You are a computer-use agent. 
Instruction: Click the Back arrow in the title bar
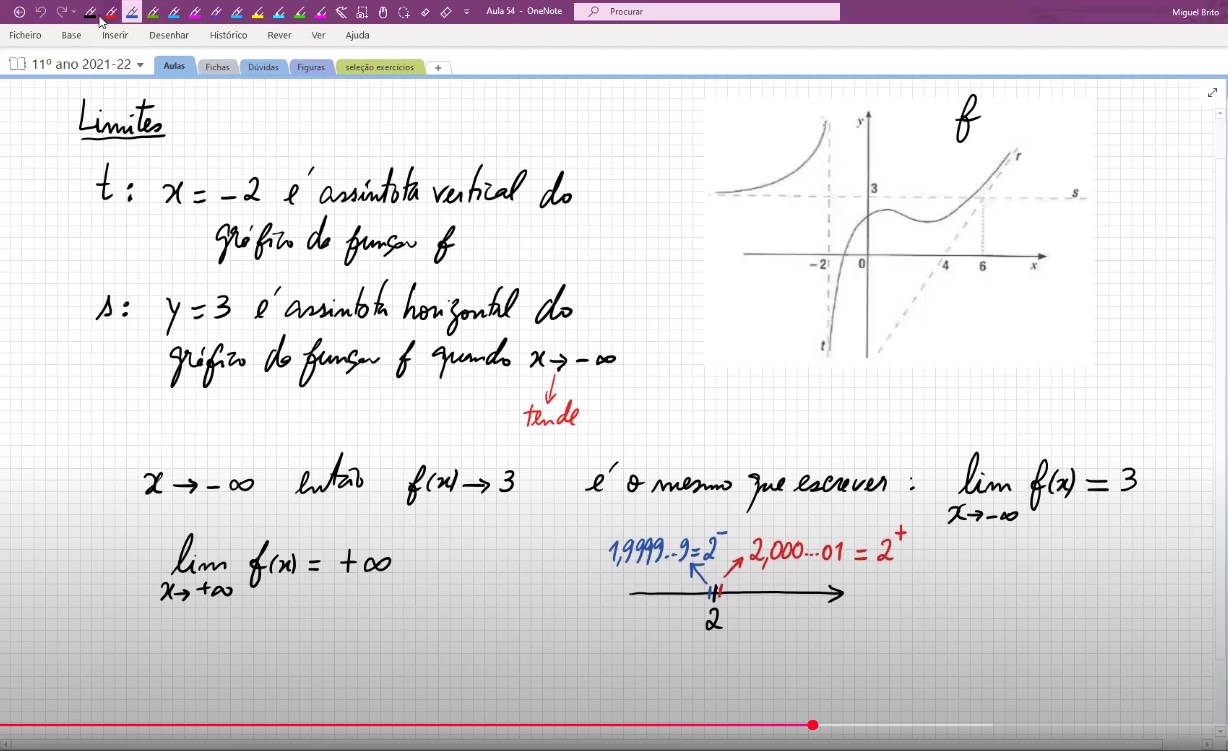coord(19,12)
